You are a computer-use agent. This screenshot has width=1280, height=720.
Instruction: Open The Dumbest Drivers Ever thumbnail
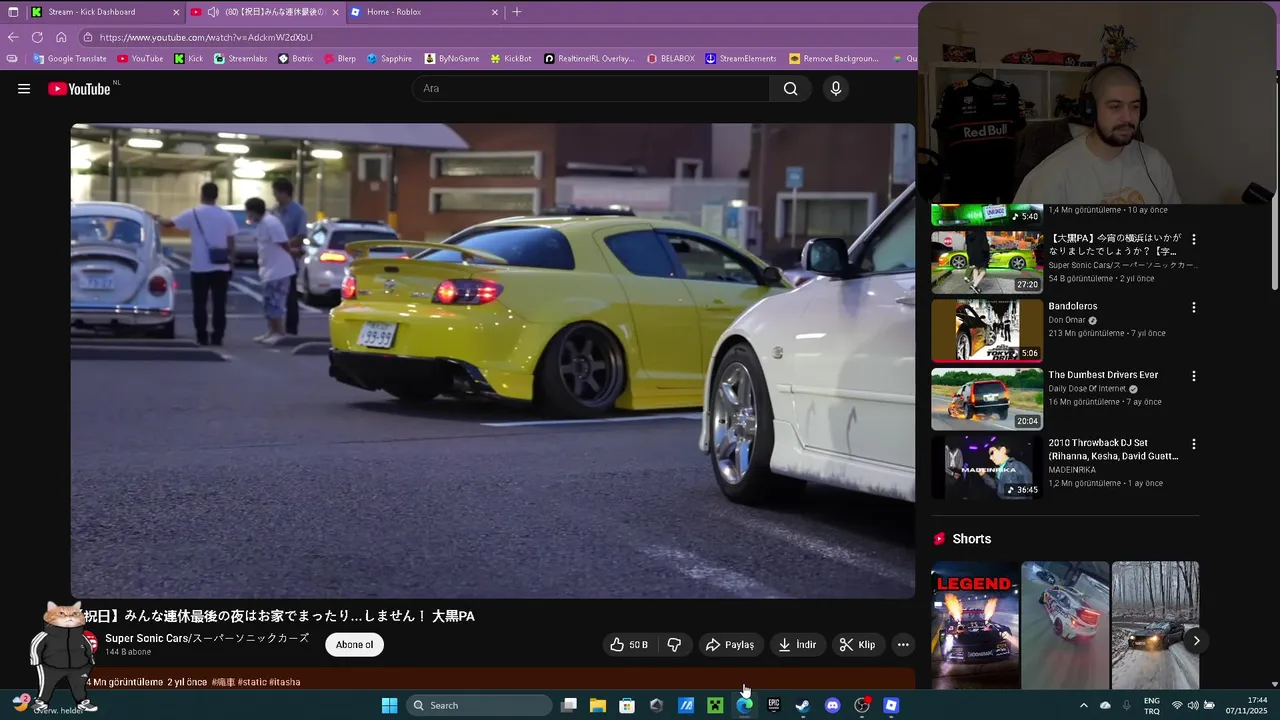[x=987, y=399]
